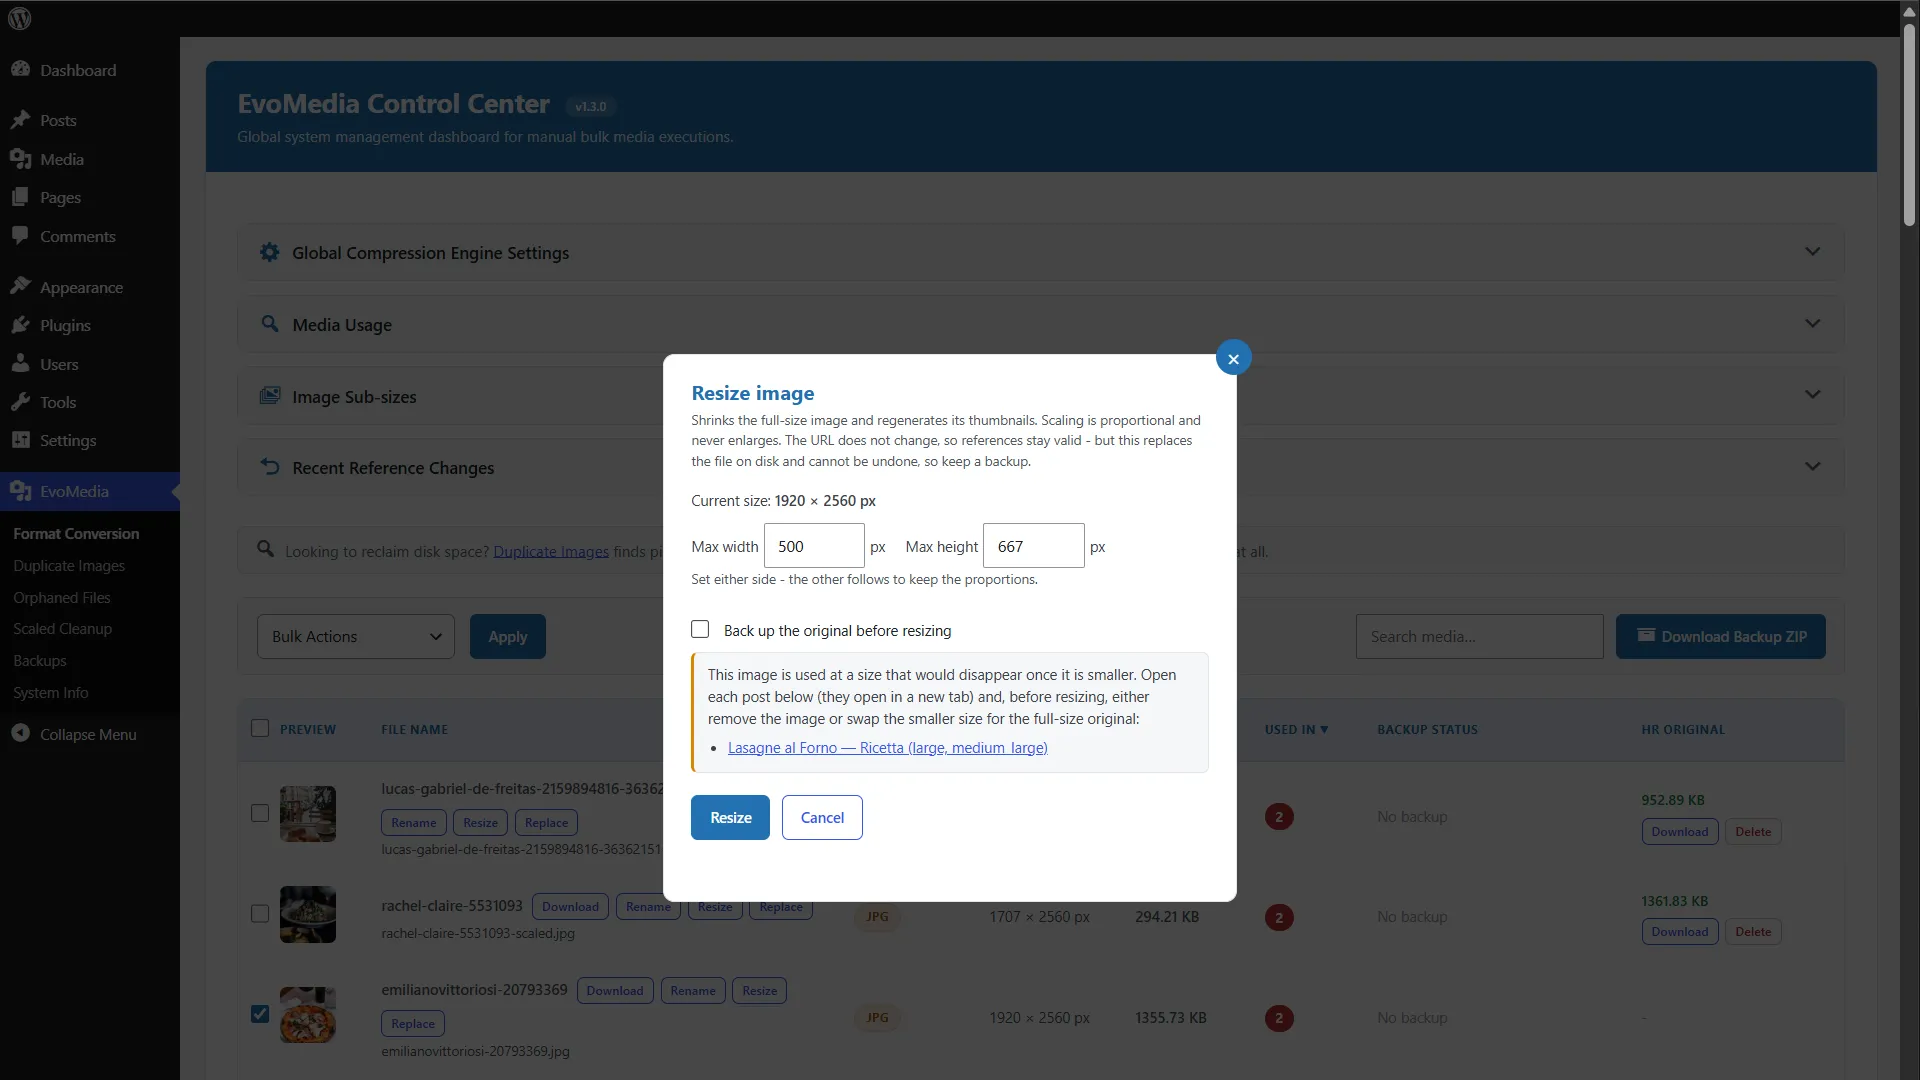This screenshot has width=1920, height=1080.
Task: Open the Orphaned Files submenu item
Action: 62,597
